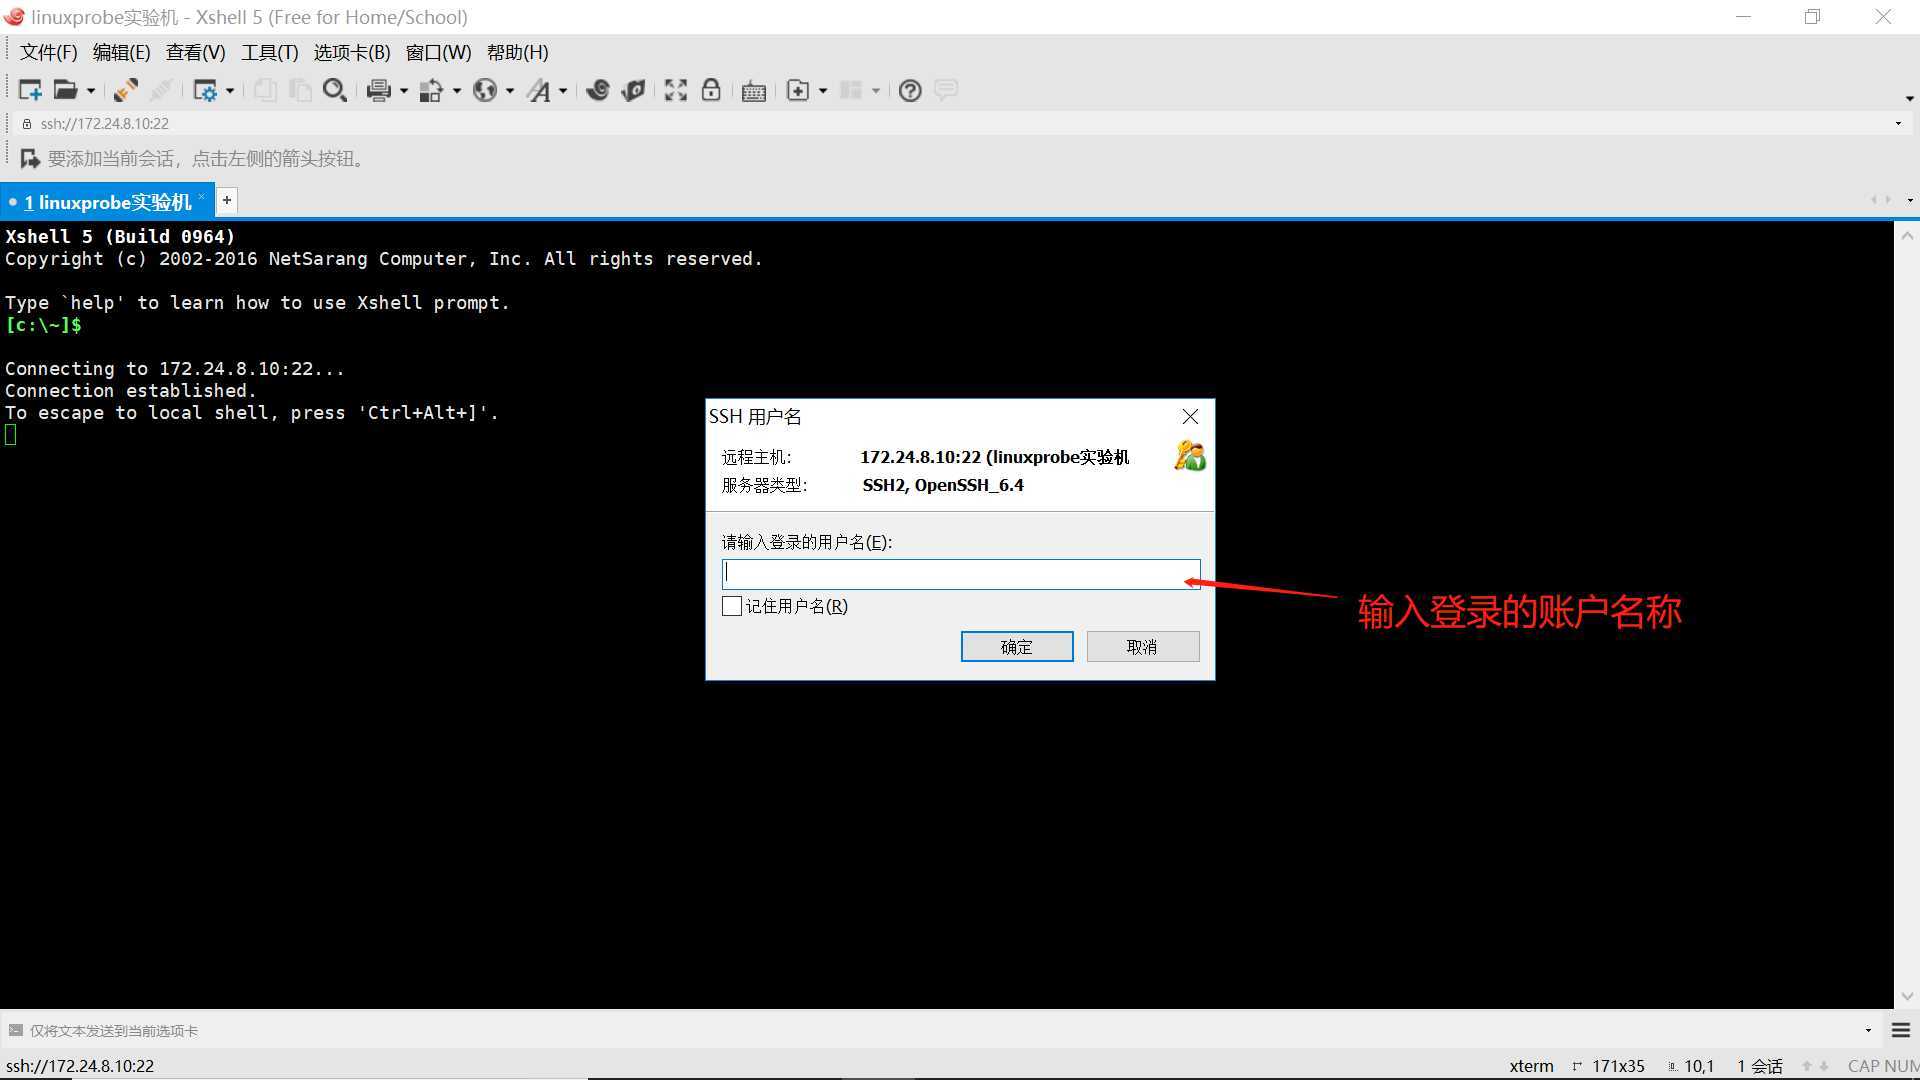Open the address bar history dropdown

pyautogui.click(x=1898, y=124)
